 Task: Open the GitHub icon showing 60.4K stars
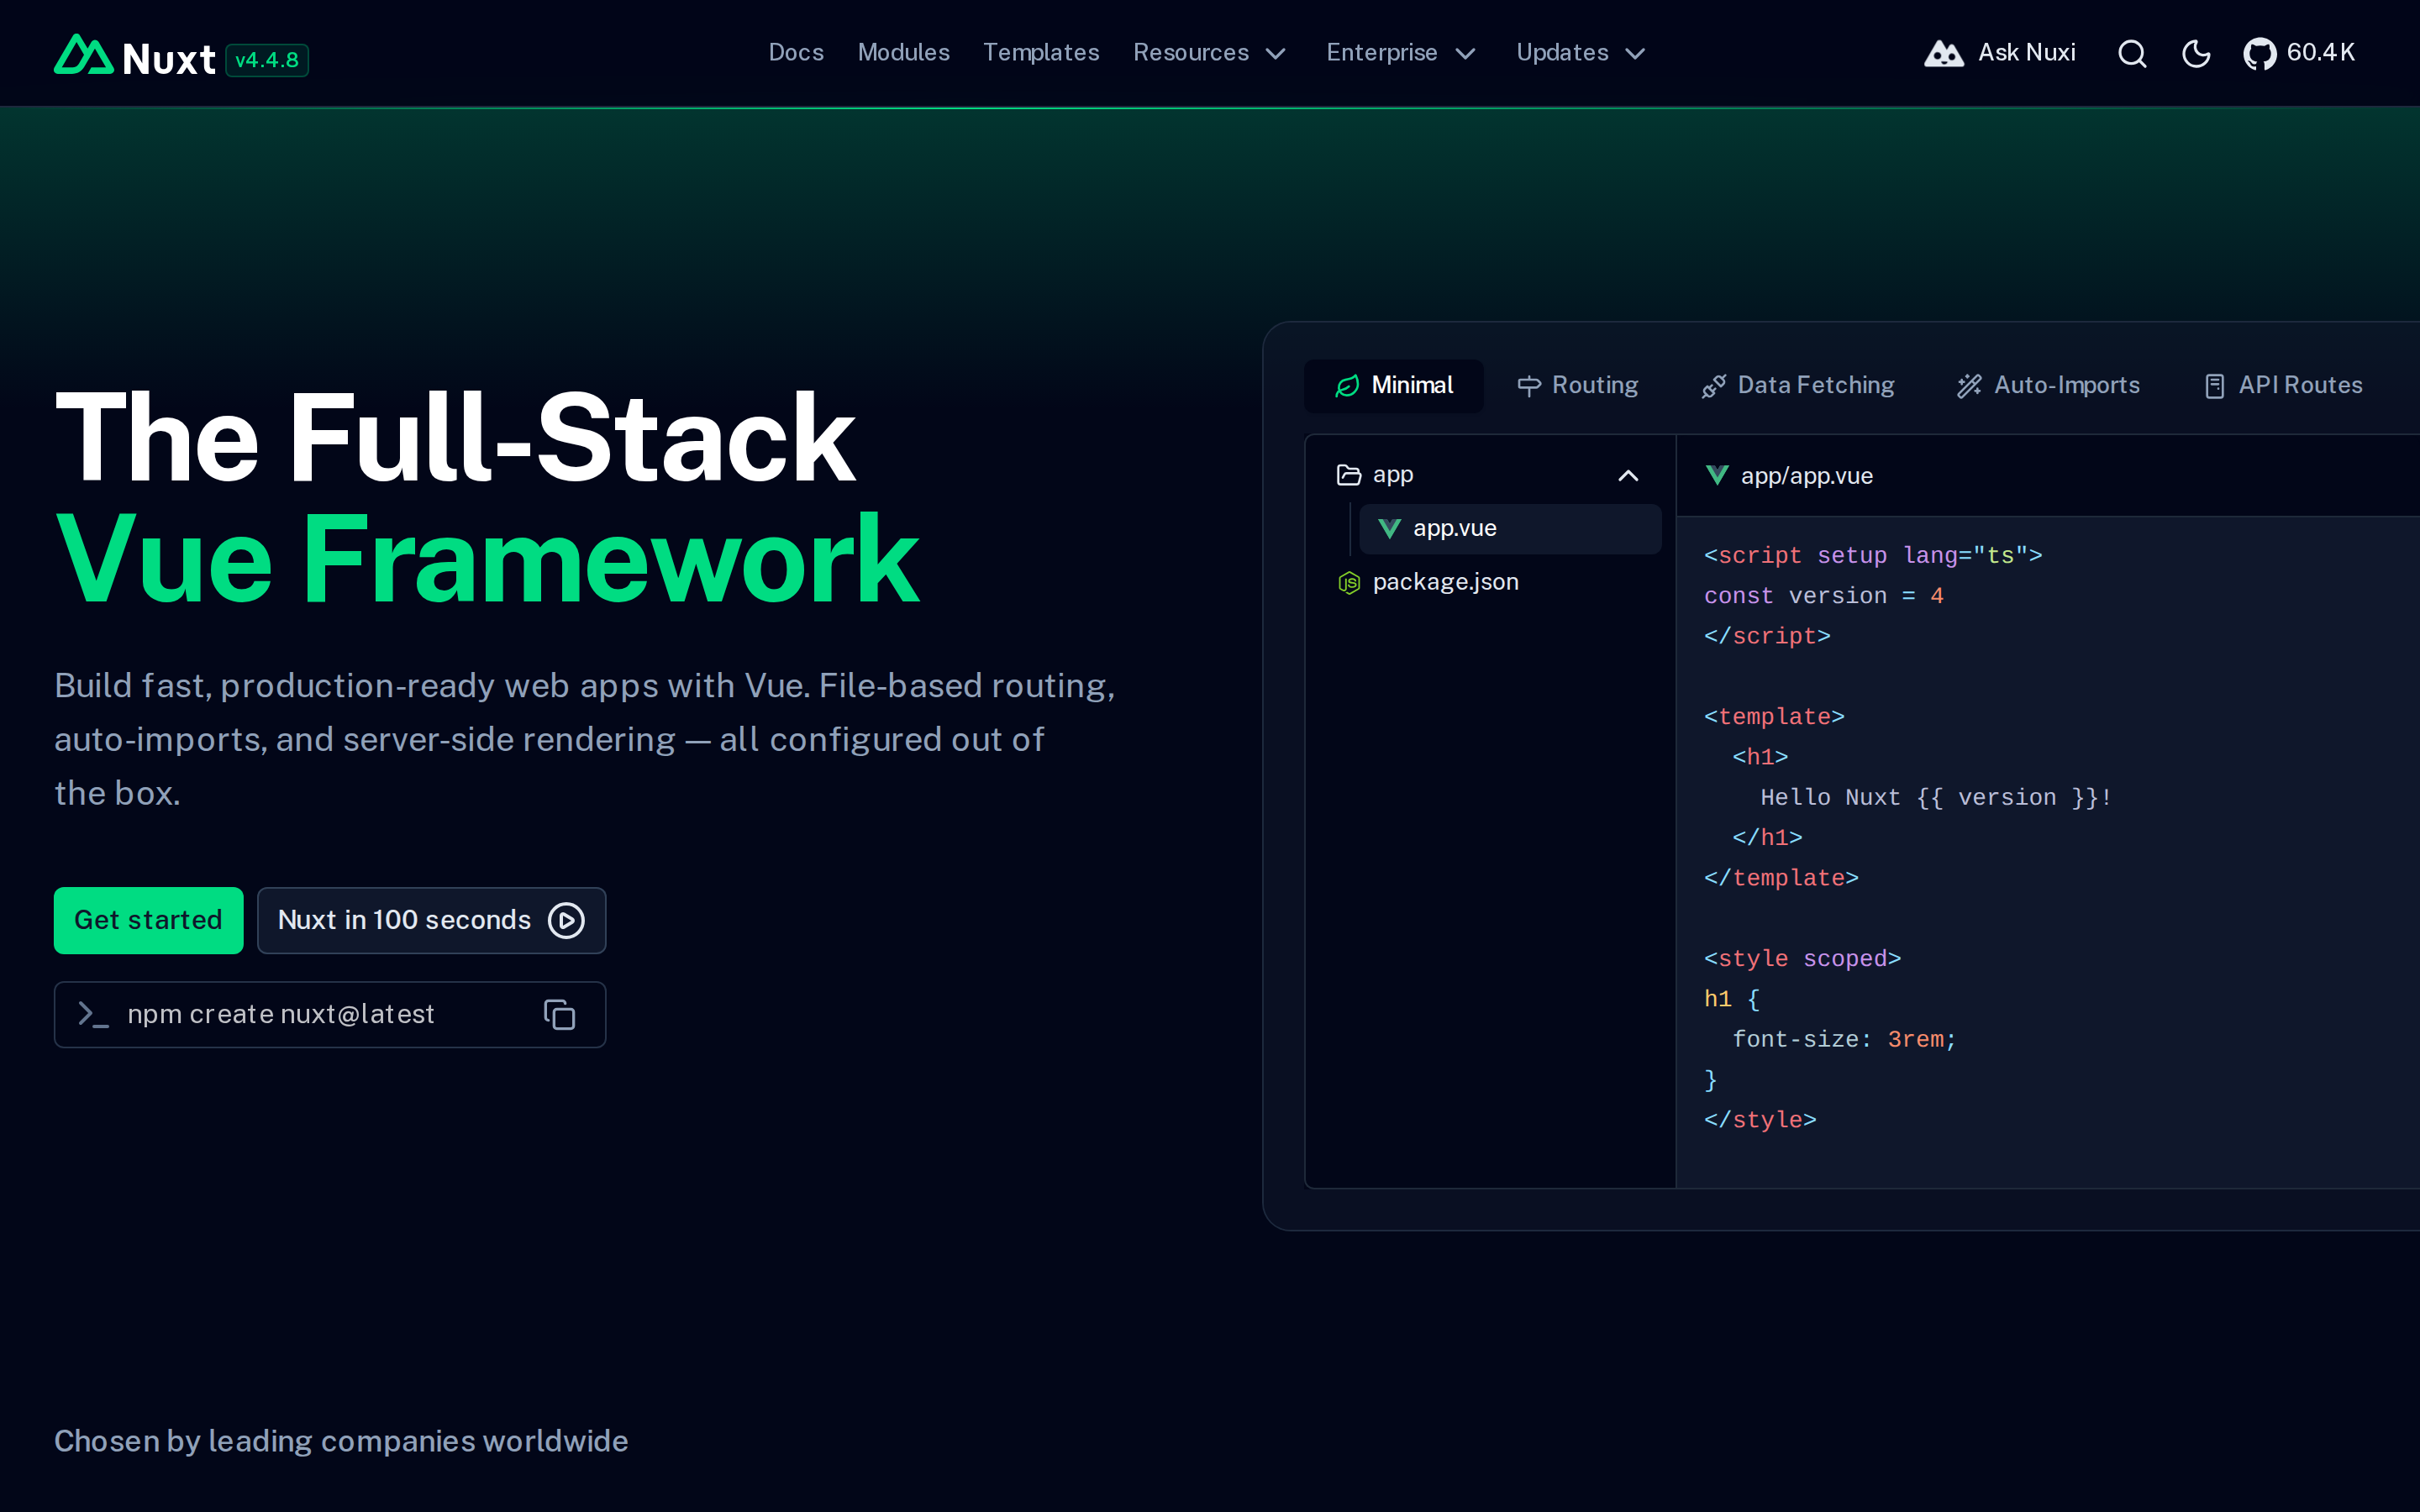(x=2259, y=53)
